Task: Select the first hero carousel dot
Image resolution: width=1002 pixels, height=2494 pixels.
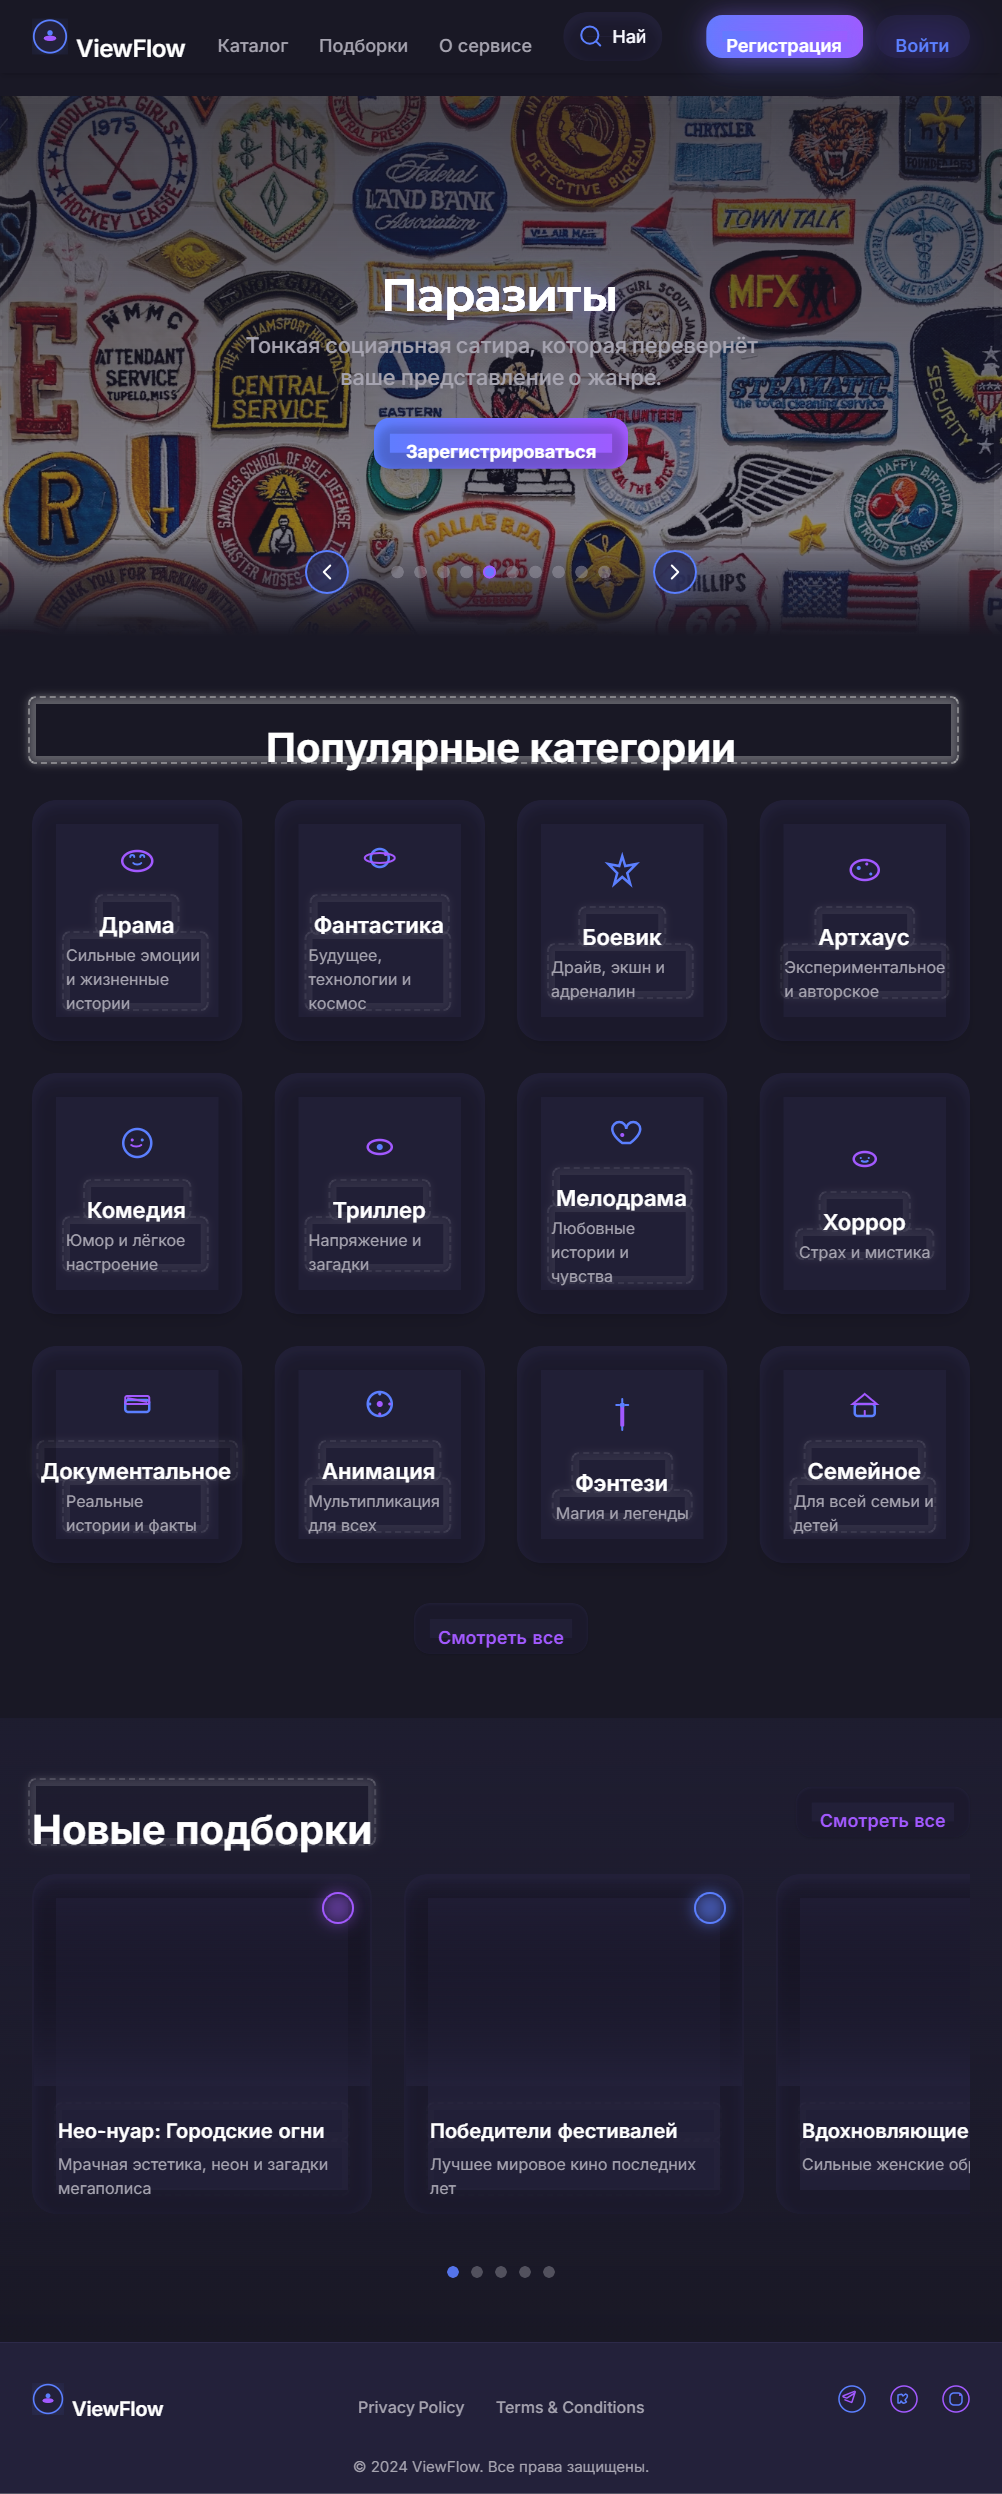Action: coord(398,572)
